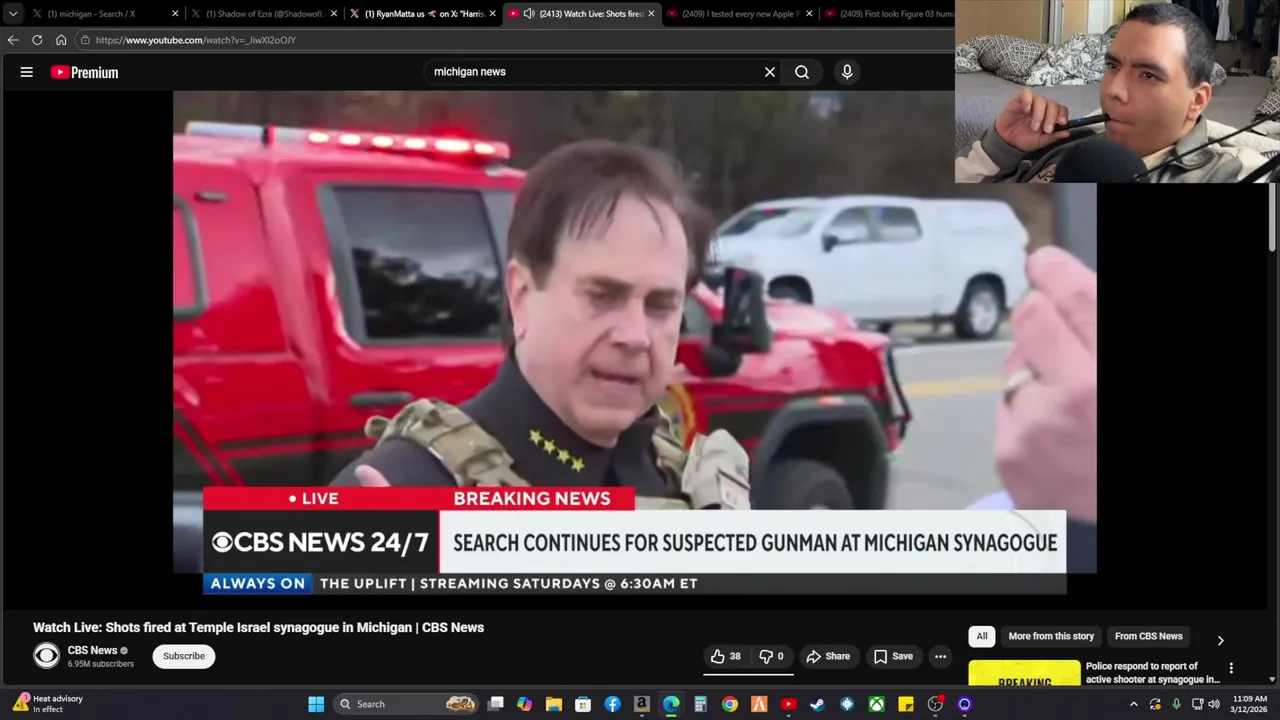This screenshot has width=1280, height=720.
Task: Close the 'michigan - Search / X' tab
Action: [175, 14]
